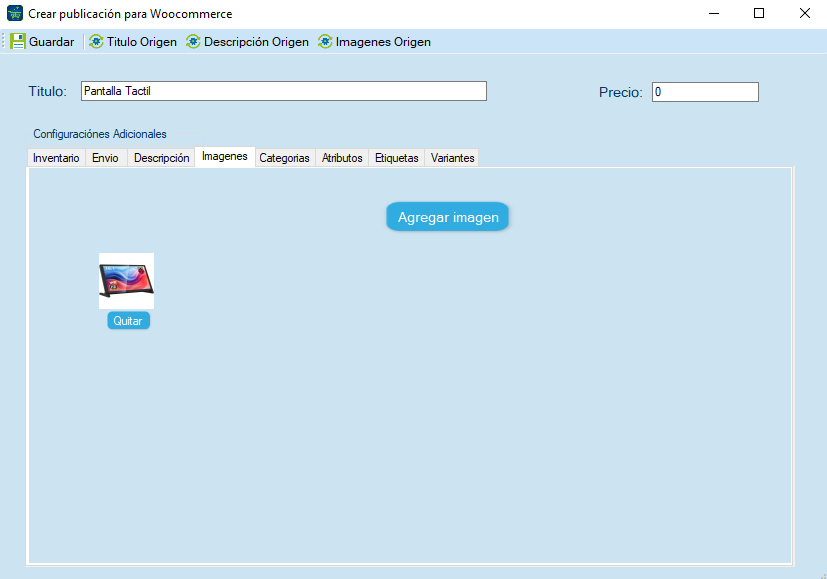Click the app icon in title bar

tap(15, 13)
